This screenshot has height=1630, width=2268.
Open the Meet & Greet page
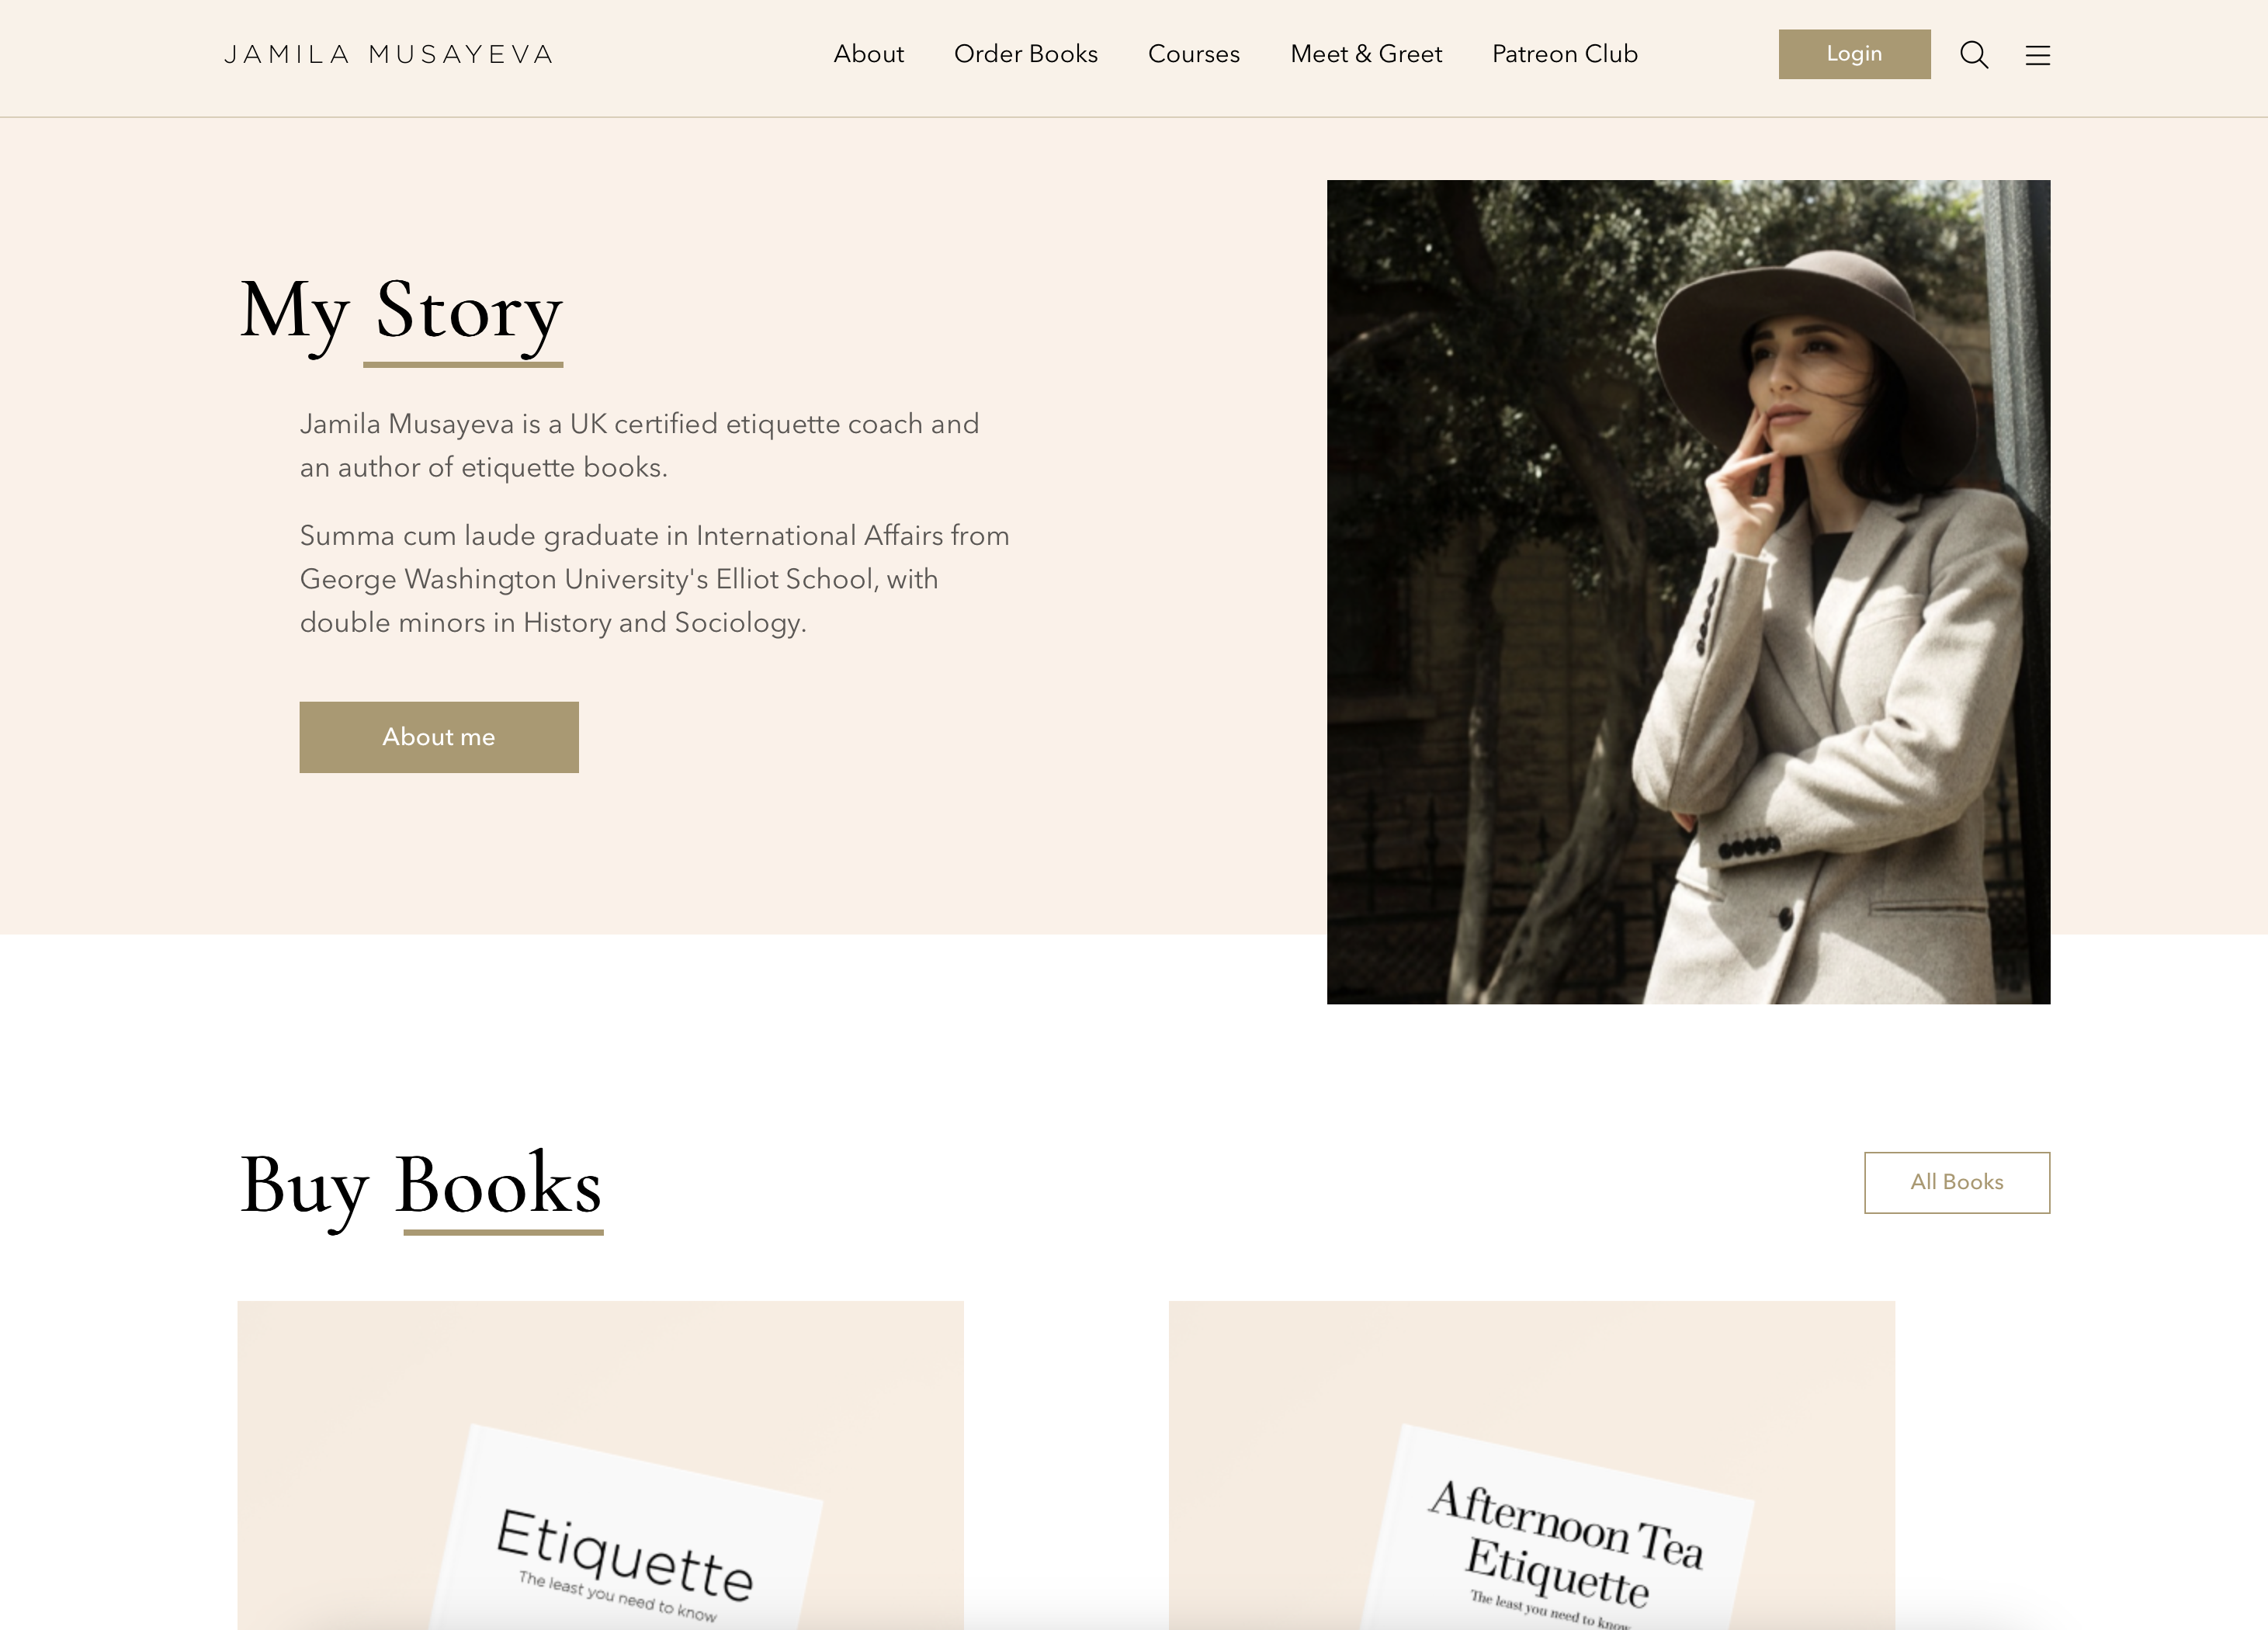1366,54
